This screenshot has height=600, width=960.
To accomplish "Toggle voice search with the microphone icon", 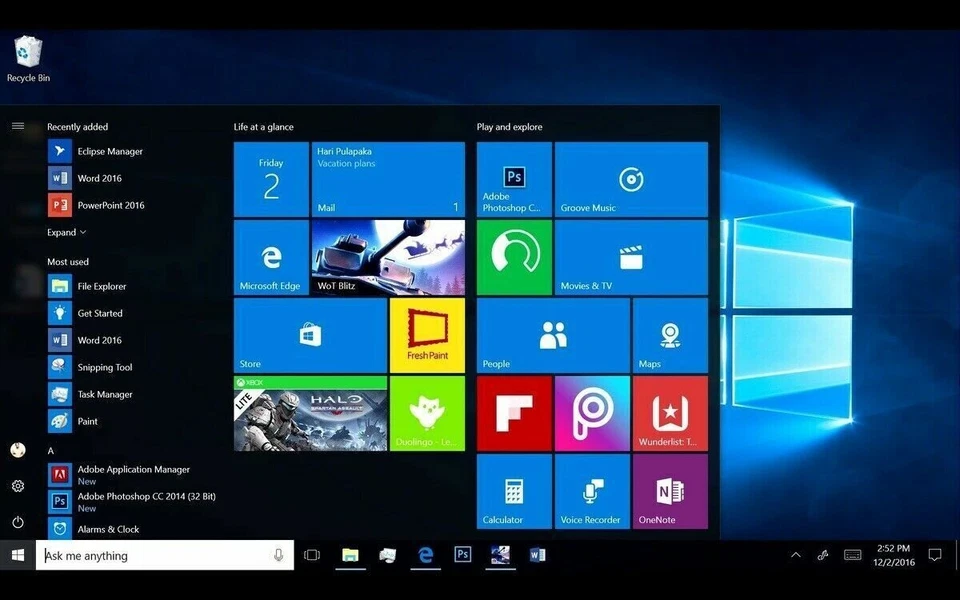I will (x=279, y=555).
